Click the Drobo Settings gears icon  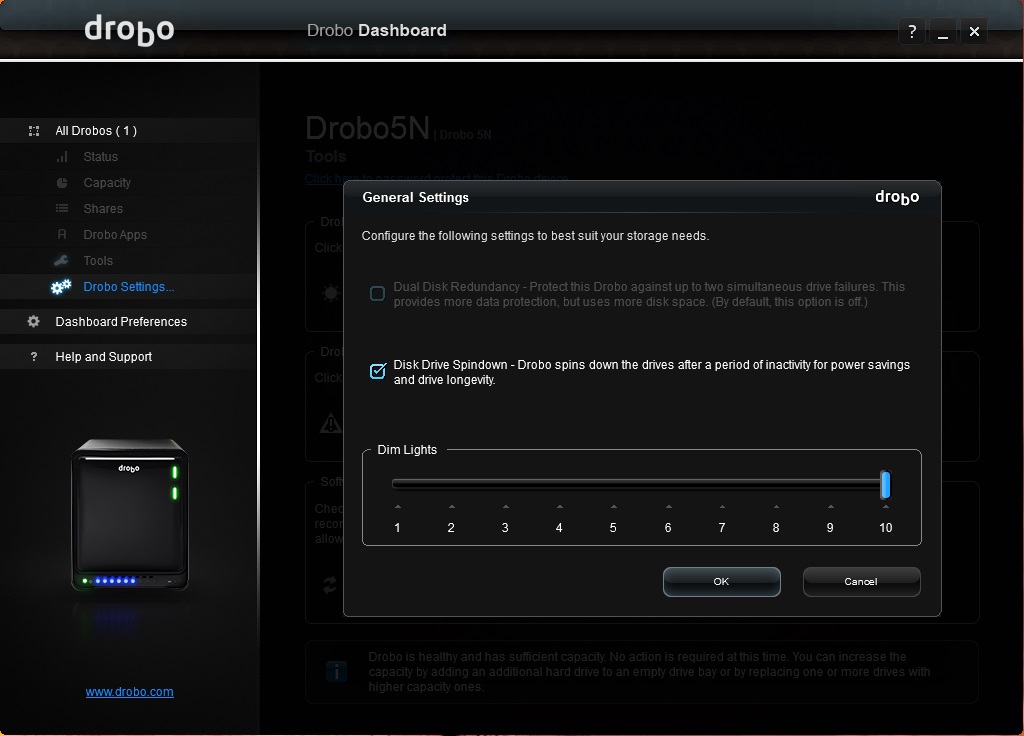pos(61,287)
